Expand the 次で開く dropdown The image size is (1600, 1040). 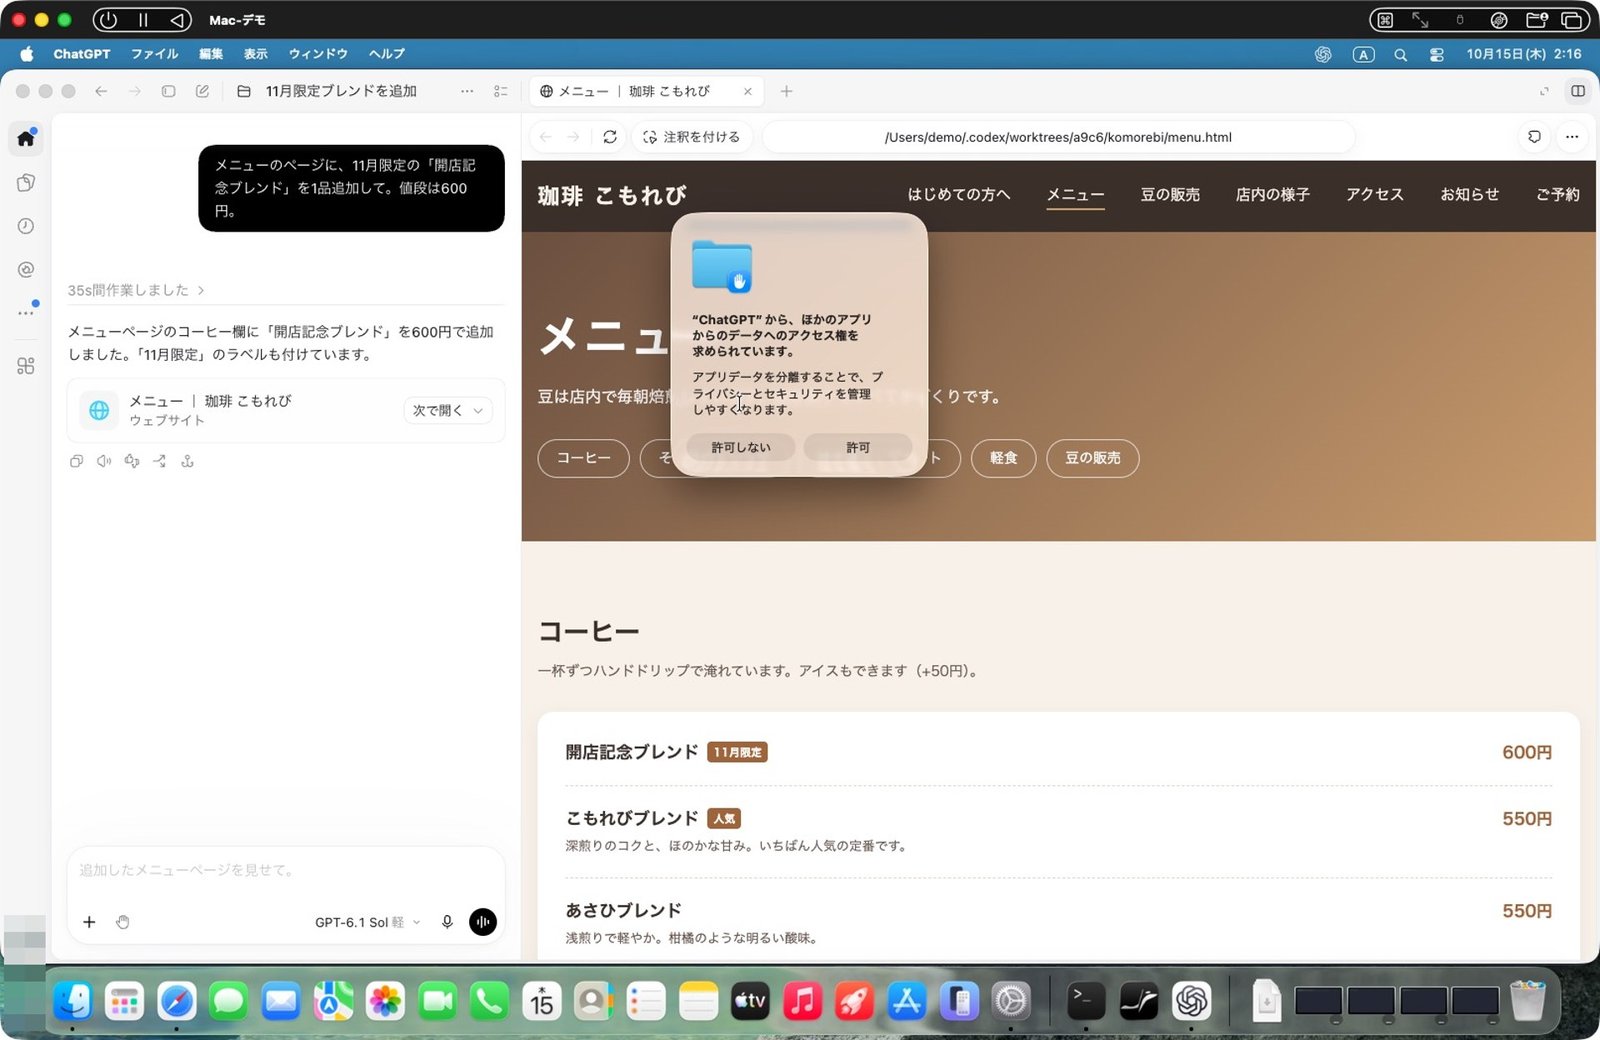tap(448, 410)
